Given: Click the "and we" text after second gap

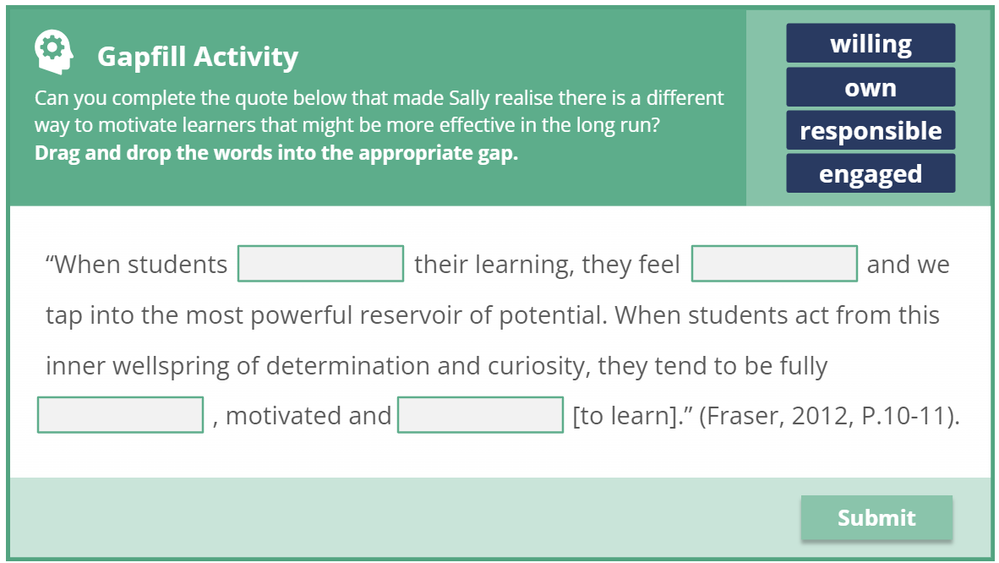Looking at the screenshot, I should (x=908, y=265).
